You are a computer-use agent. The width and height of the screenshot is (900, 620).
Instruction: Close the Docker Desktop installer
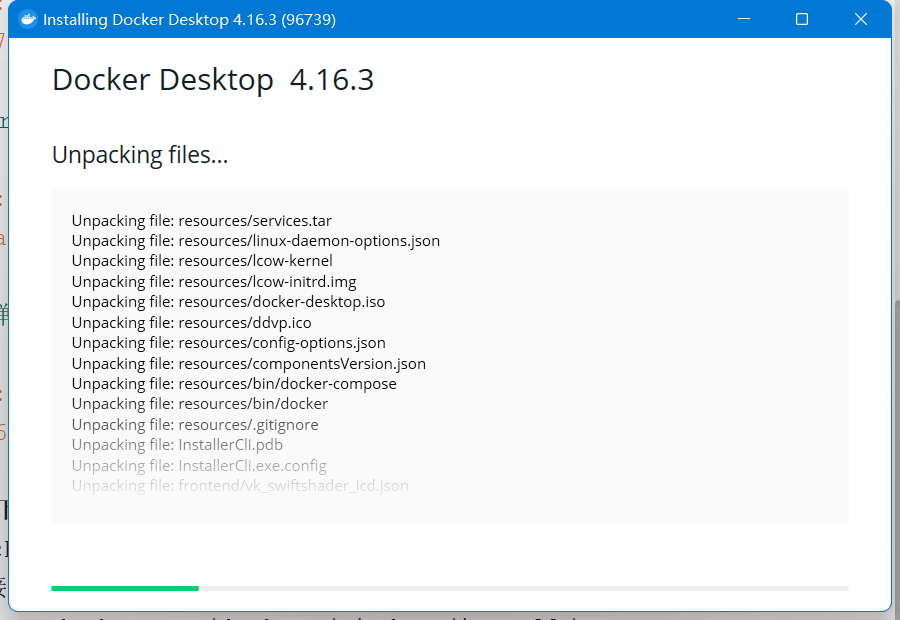[x=861, y=18]
